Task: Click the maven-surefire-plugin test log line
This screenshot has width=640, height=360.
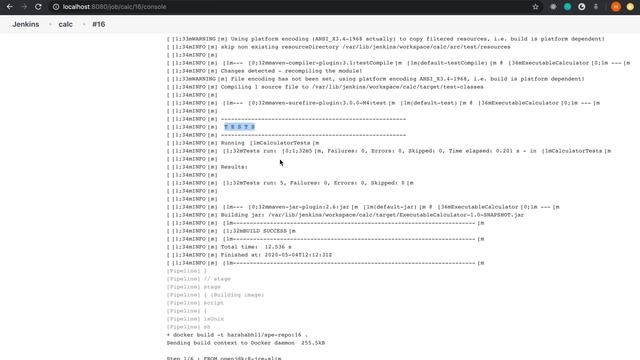Action: (383, 103)
